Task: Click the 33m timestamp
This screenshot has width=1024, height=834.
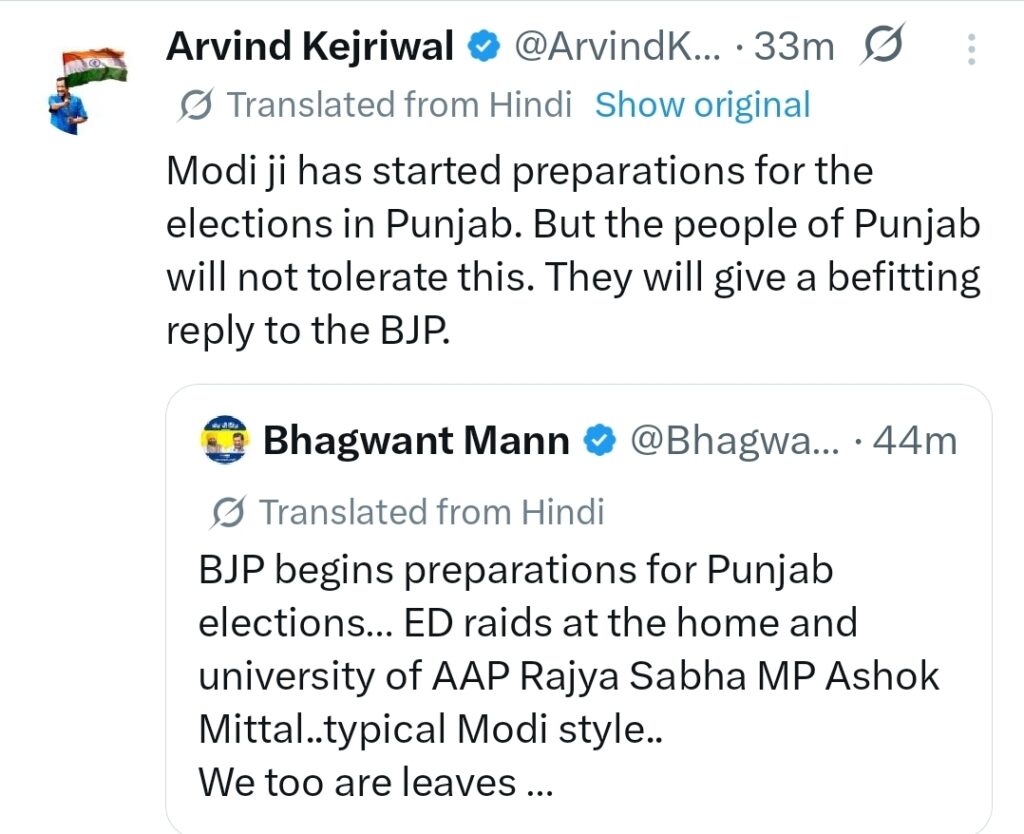Action: point(794,46)
